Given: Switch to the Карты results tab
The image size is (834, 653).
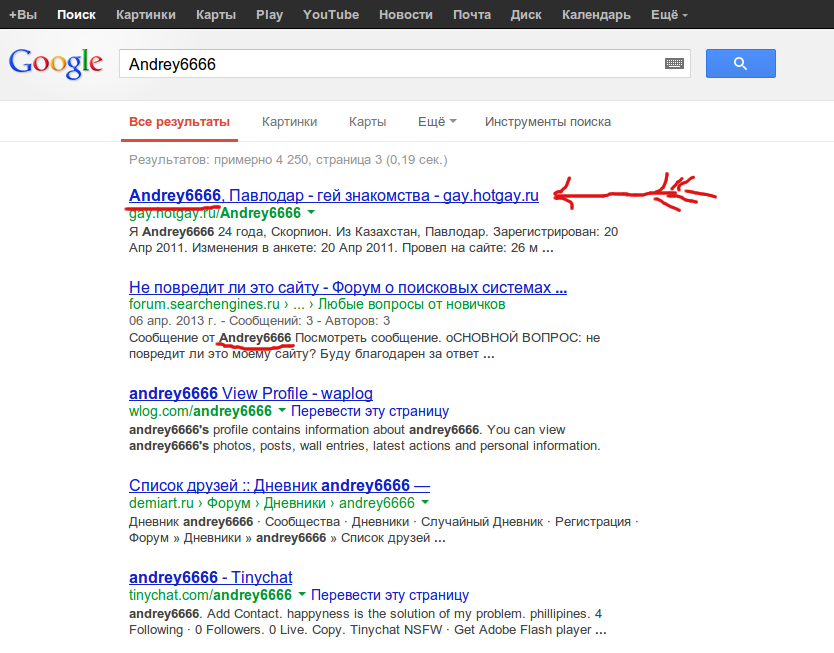Looking at the screenshot, I should point(367,122).
